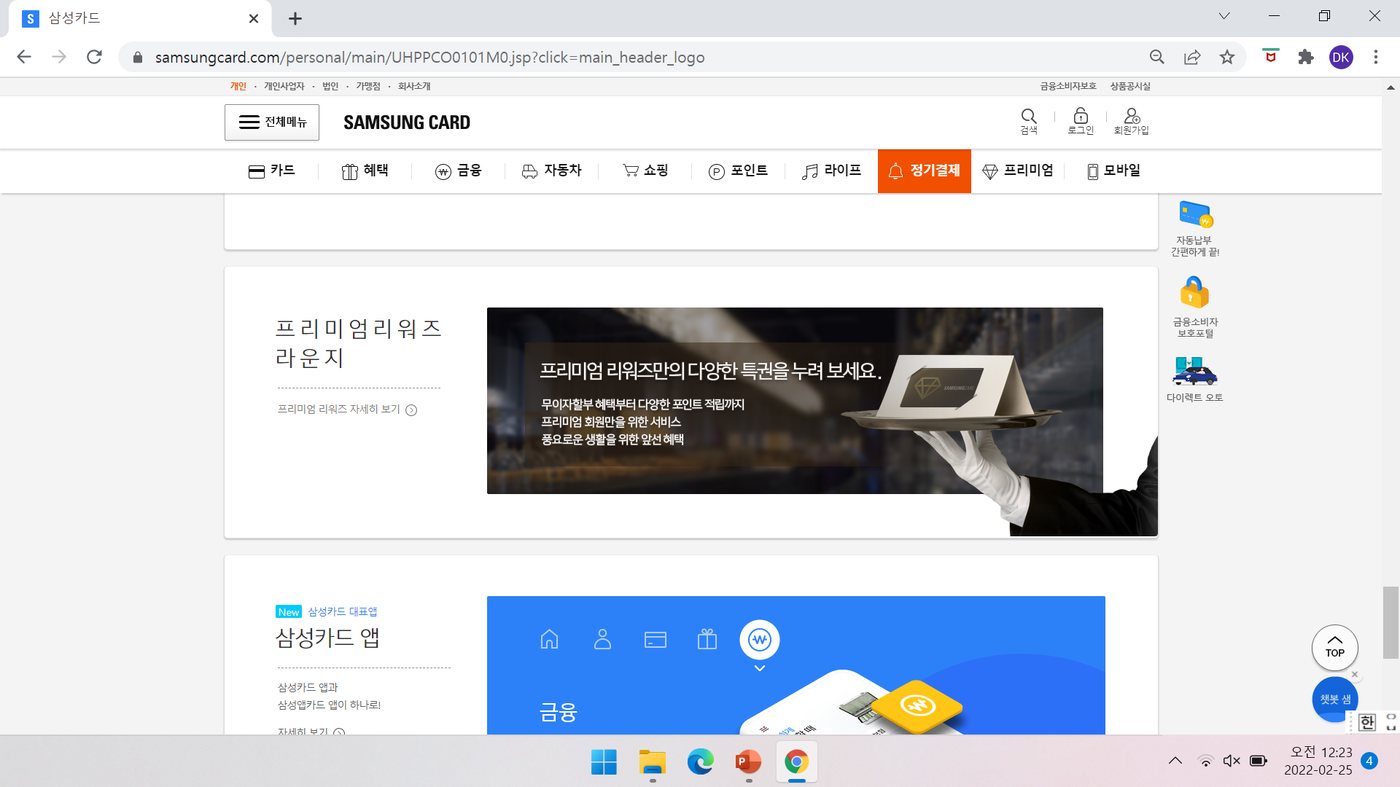
Task: Open PowerPoint from taskbar
Action: (748, 762)
